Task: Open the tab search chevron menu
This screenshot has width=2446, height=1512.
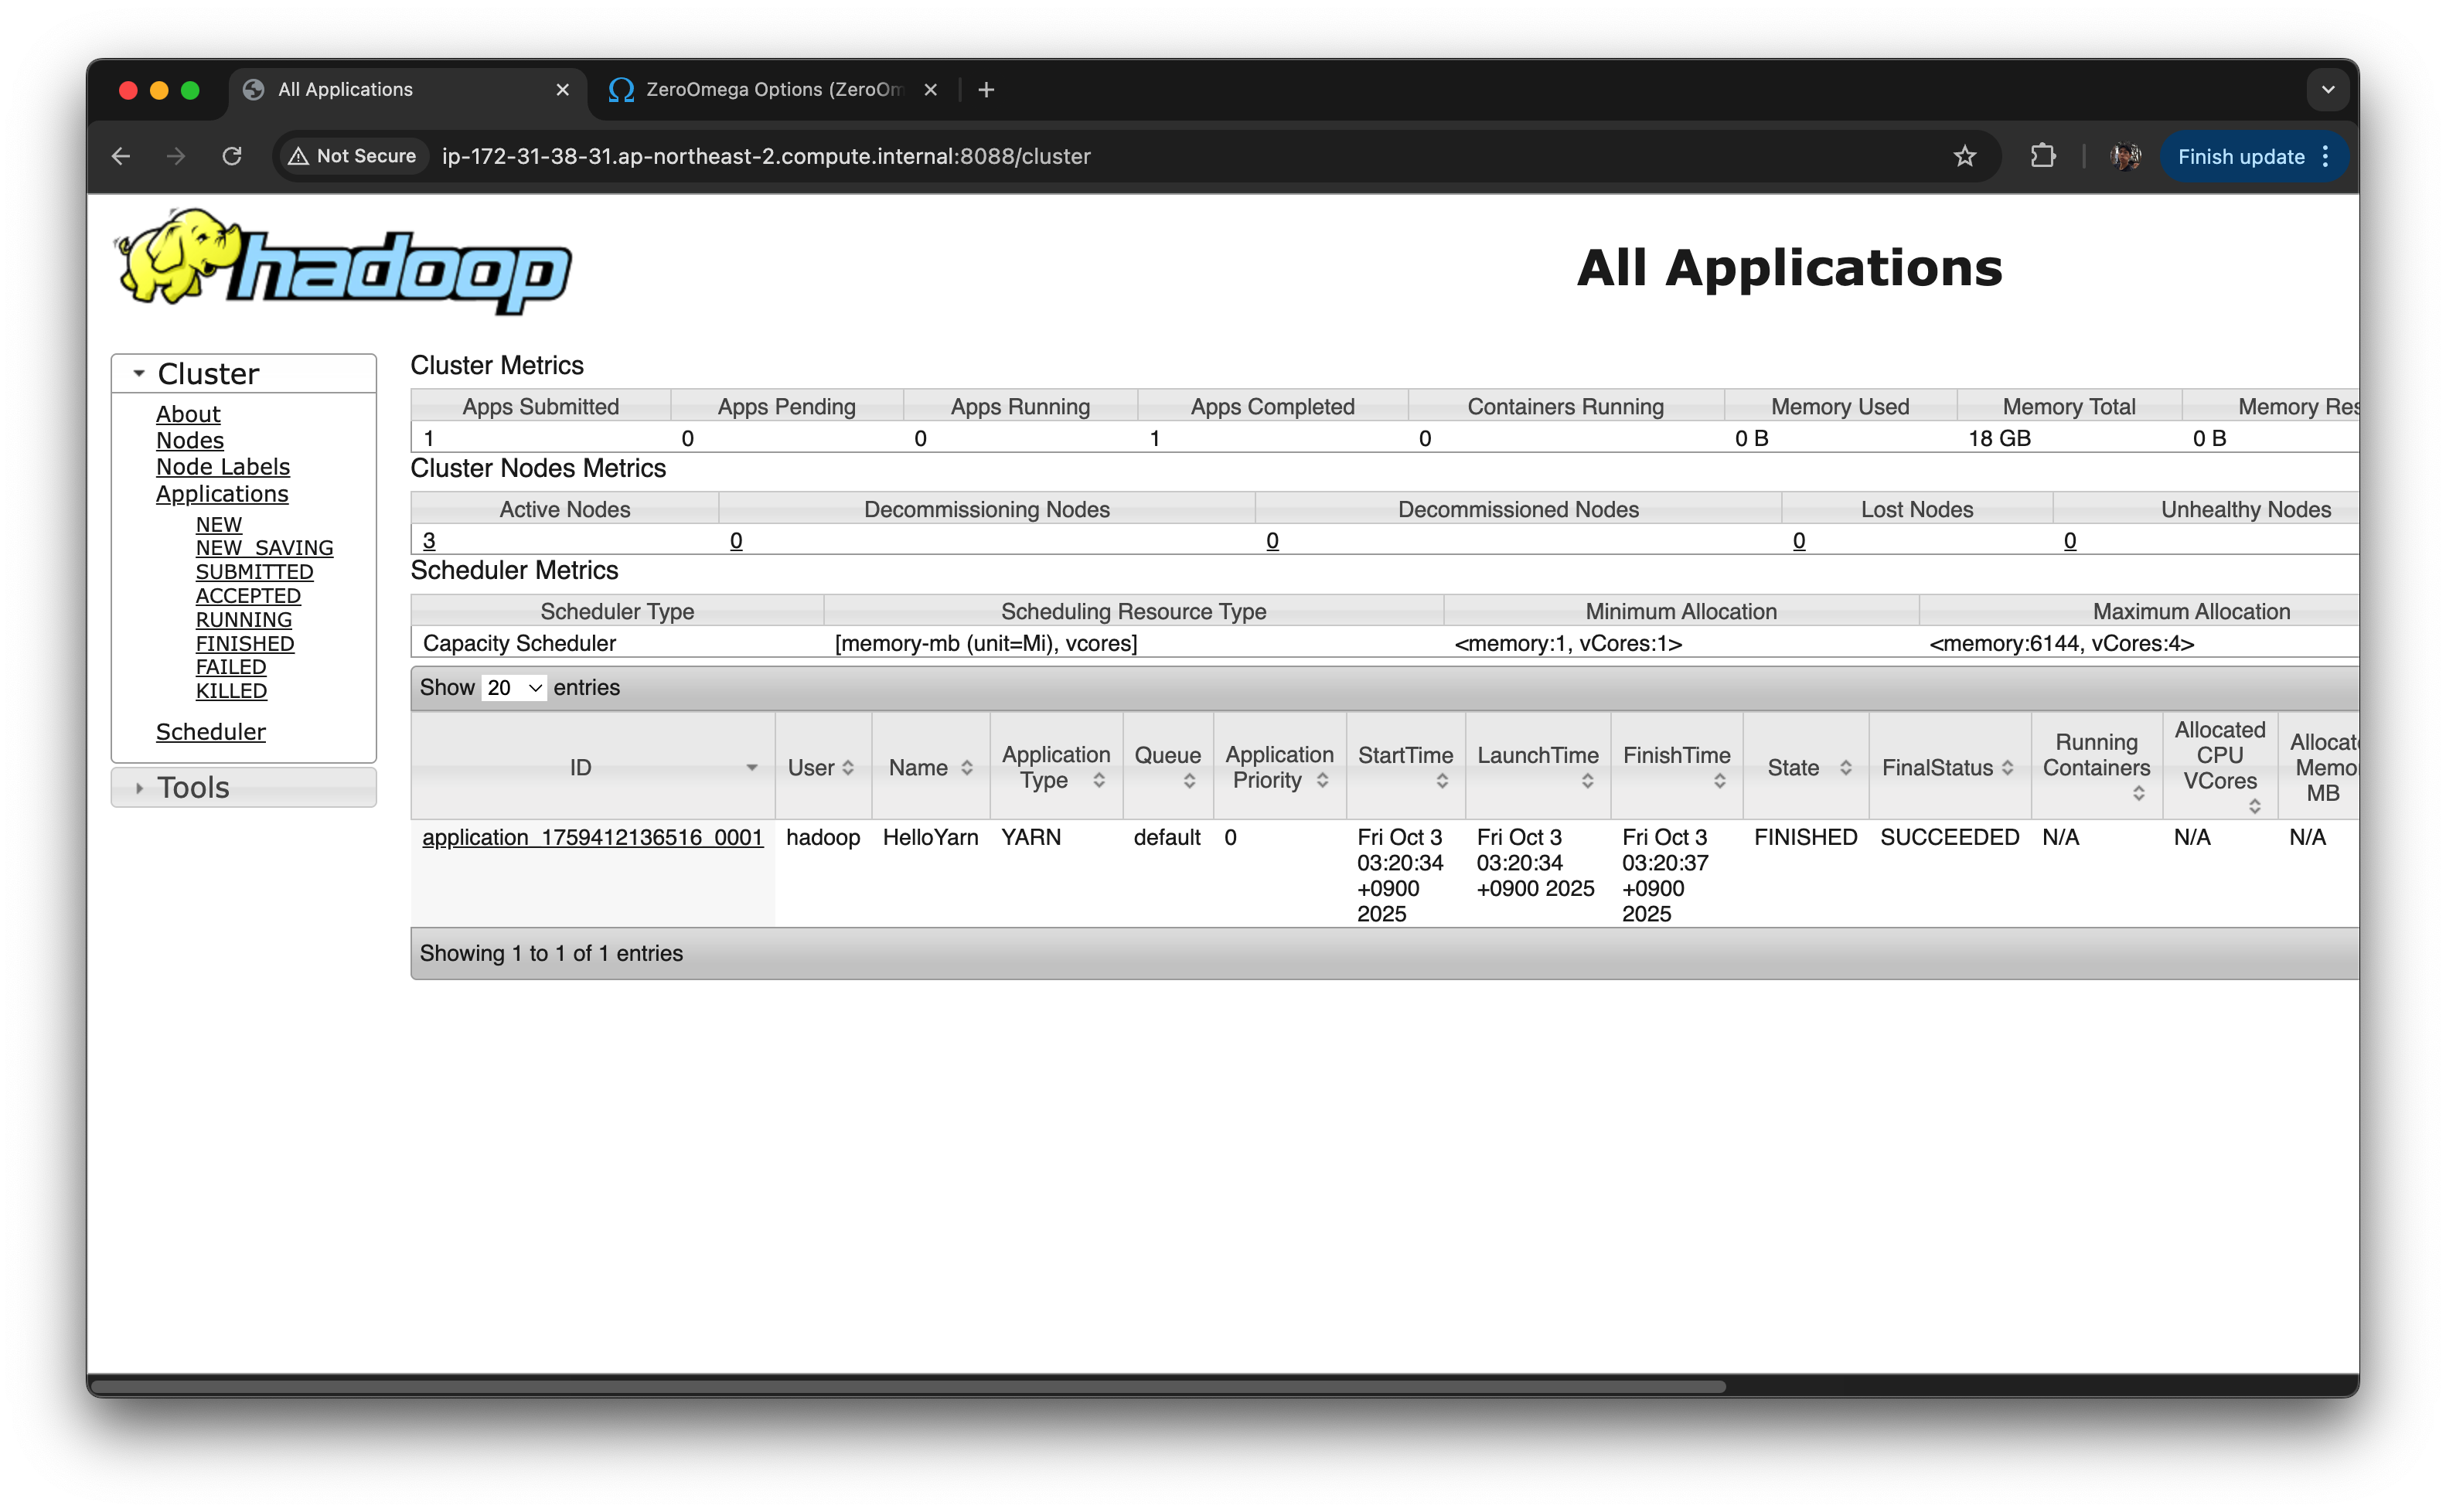Action: click(2328, 90)
